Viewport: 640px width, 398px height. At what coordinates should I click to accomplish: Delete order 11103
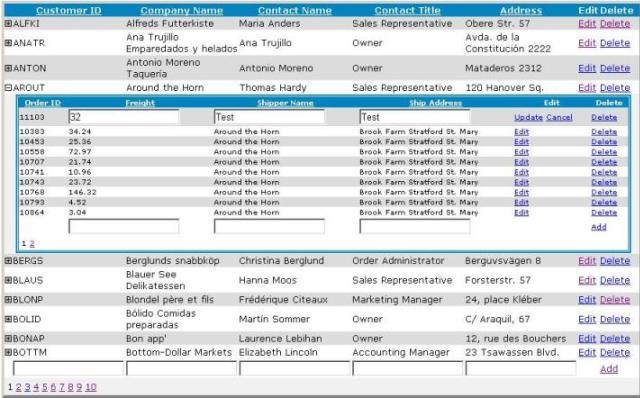click(604, 118)
